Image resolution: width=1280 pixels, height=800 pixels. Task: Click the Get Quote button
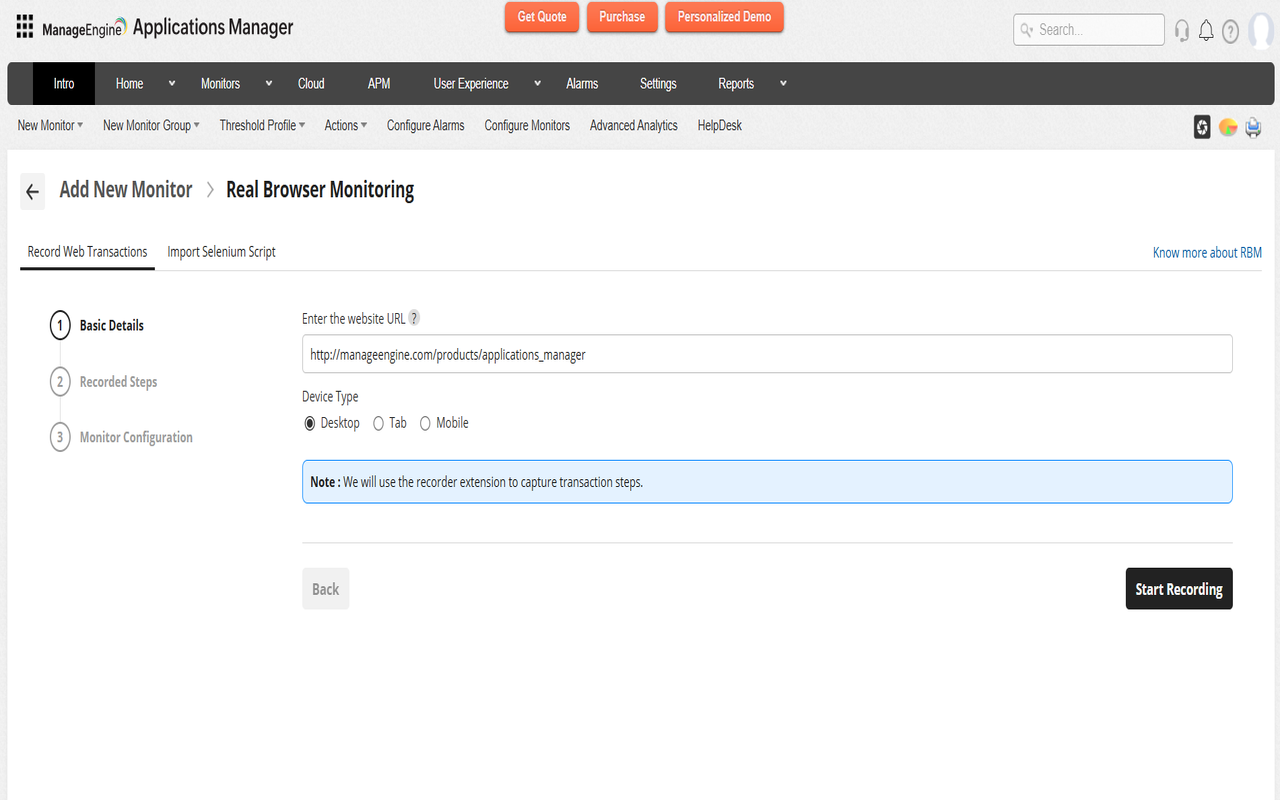(542, 17)
